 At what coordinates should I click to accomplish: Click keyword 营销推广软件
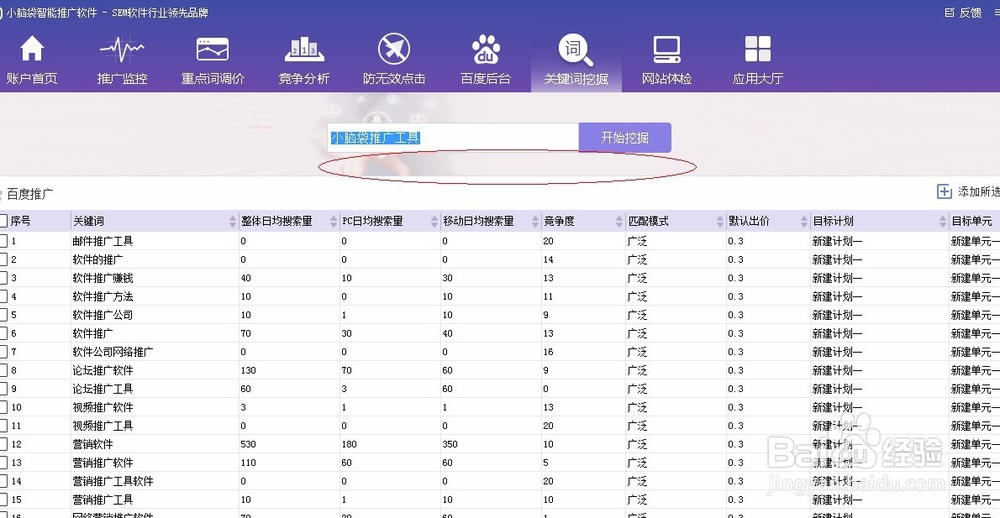(103, 462)
